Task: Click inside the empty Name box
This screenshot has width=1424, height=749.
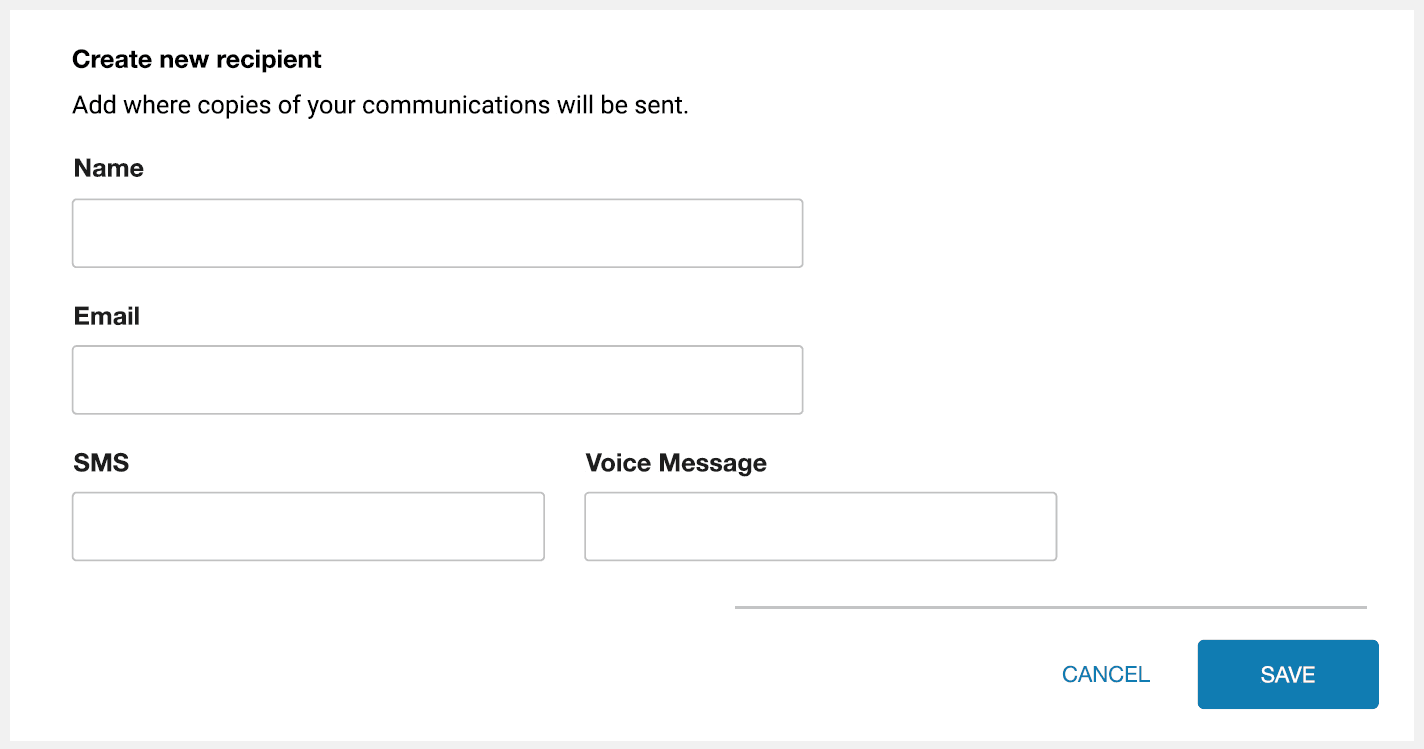Action: point(437,233)
